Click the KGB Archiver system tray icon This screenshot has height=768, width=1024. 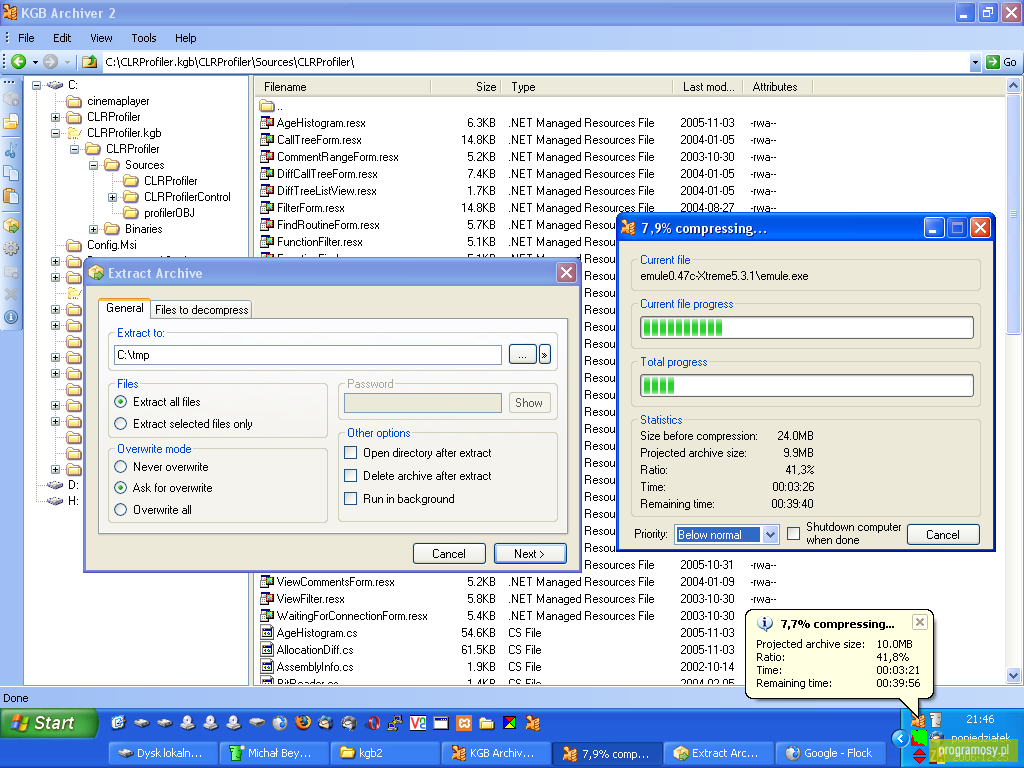tap(918, 720)
